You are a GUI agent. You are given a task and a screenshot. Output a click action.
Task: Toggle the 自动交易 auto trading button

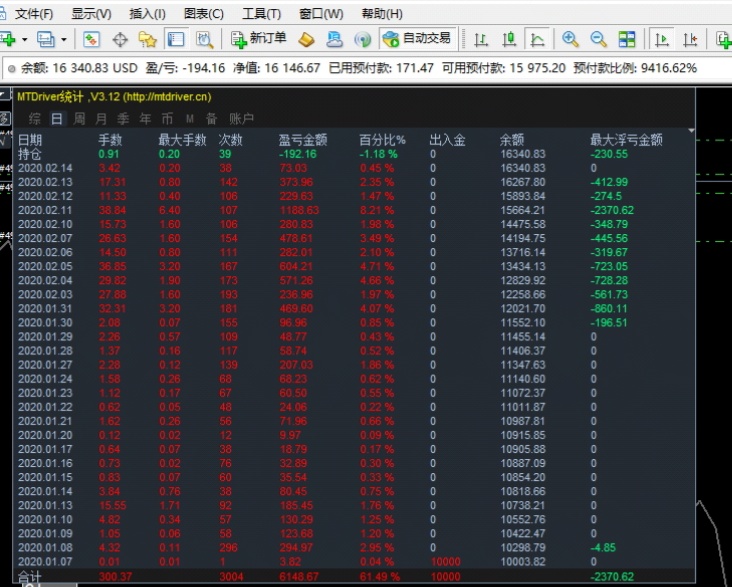(417, 39)
